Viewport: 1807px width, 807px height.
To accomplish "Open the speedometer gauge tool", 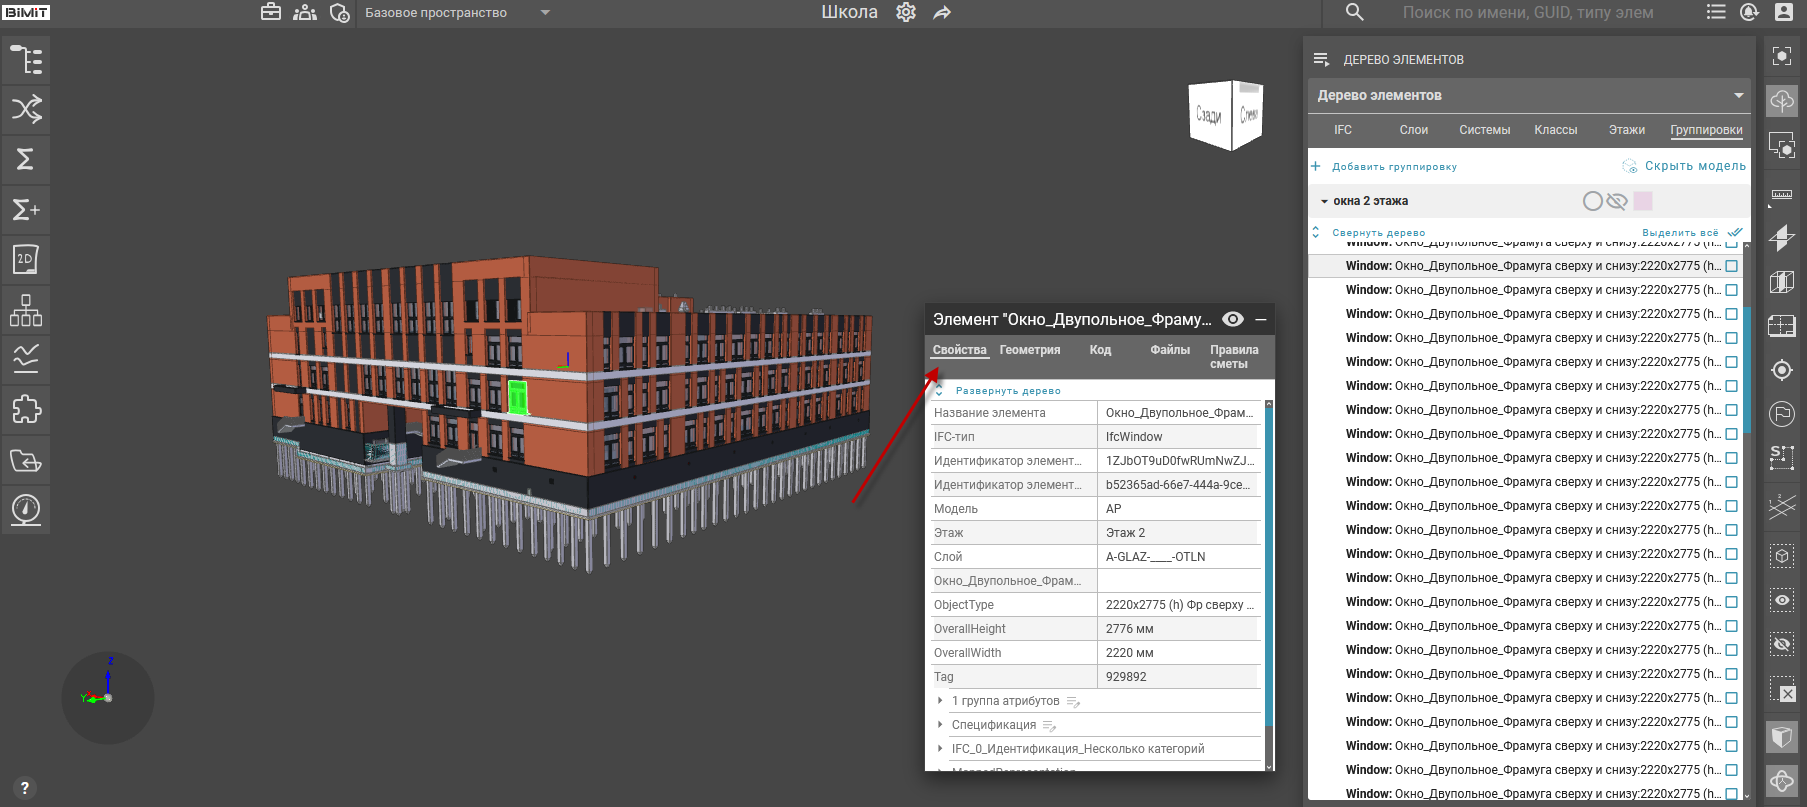I will [x=26, y=510].
